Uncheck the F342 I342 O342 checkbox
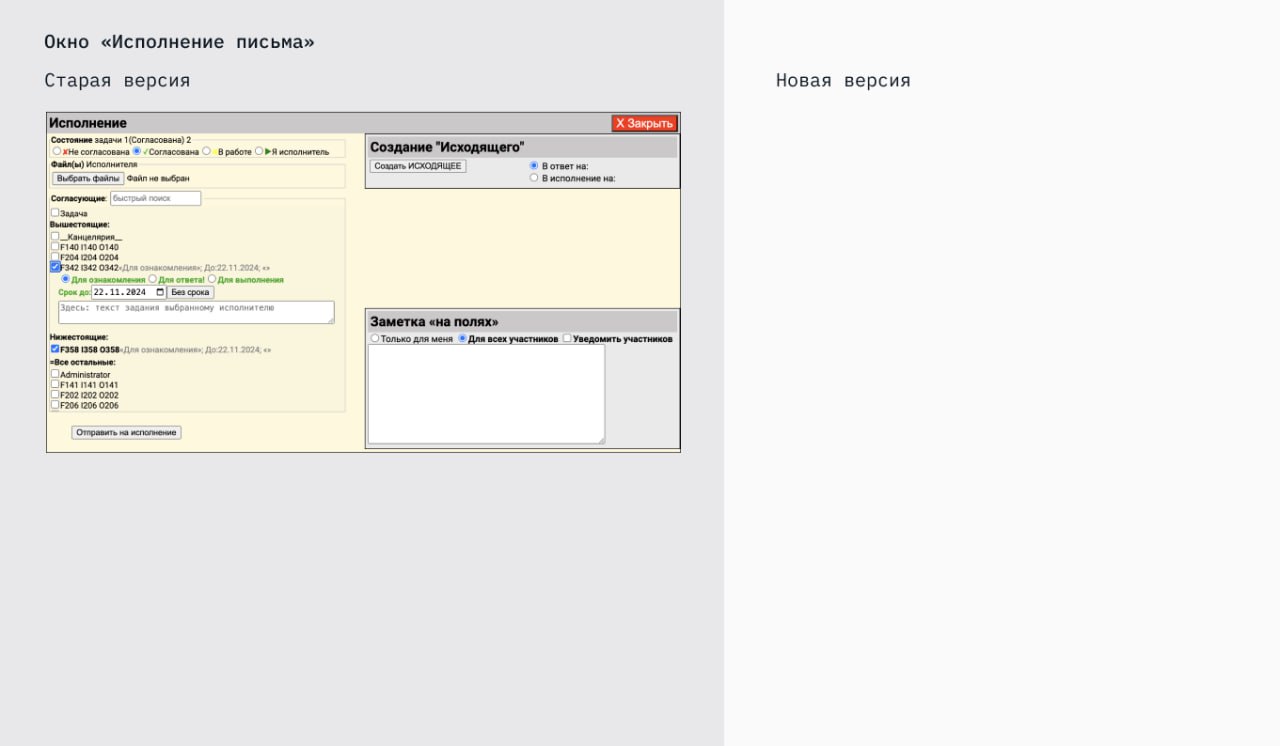 pos(55,267)
